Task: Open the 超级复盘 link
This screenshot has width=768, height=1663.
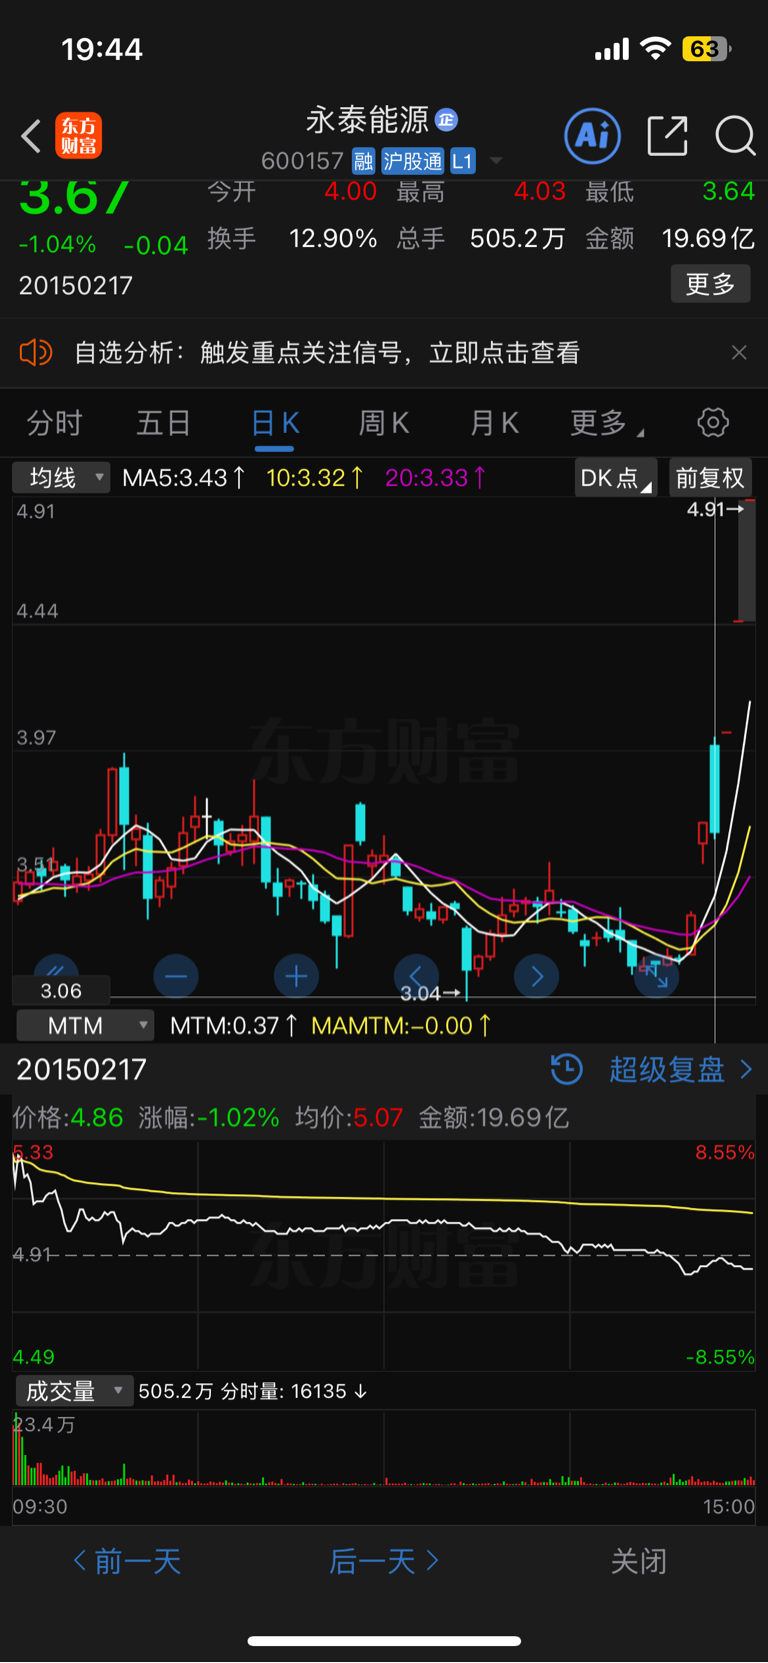Action: 681,1069
